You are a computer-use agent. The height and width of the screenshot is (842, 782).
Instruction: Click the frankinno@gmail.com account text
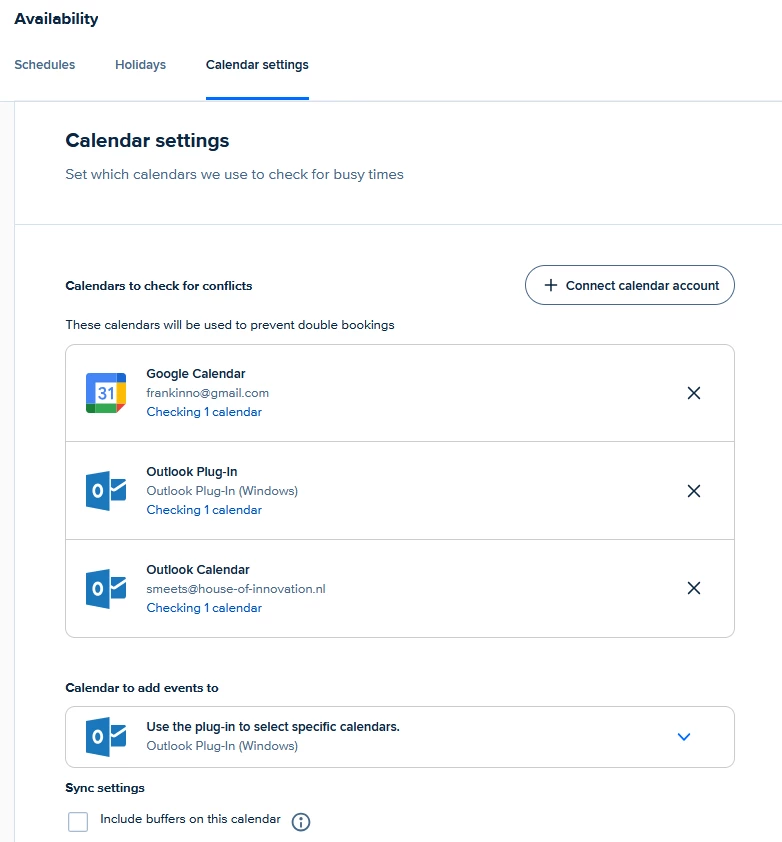pos(208,393)
